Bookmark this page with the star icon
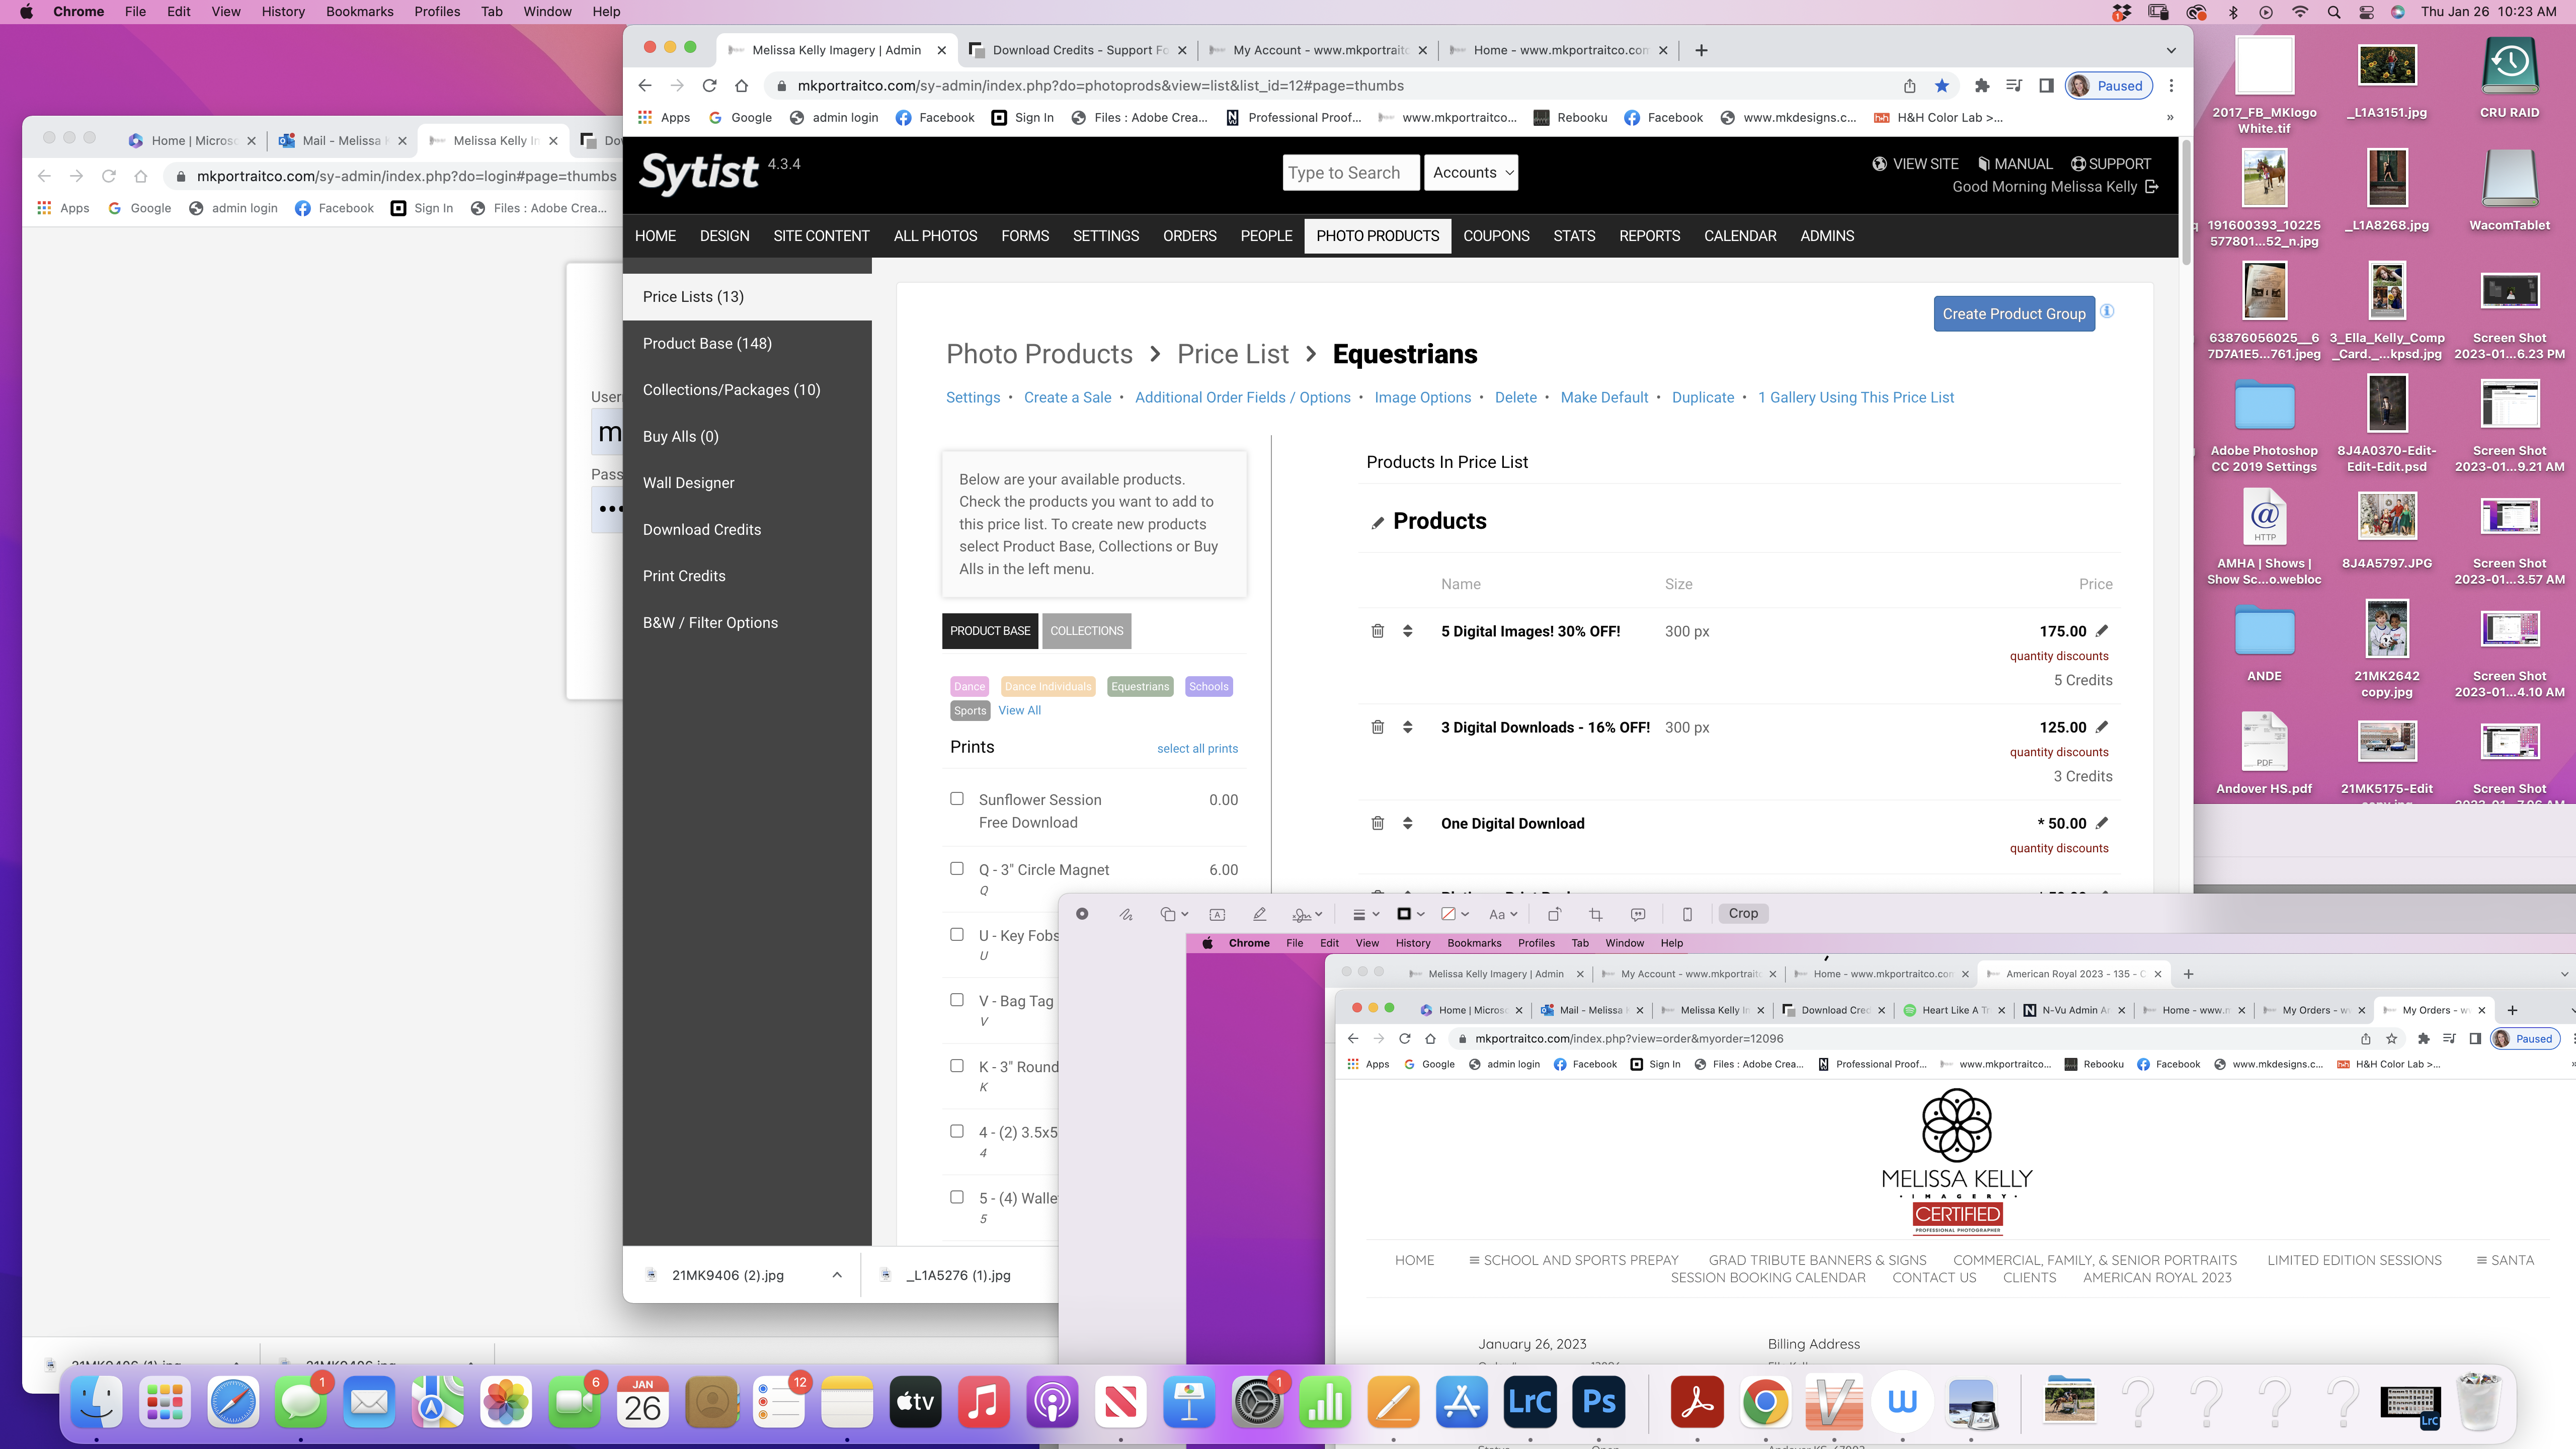The height and width of the screenshot is (1449, 2576). (x=1942, y=86)
